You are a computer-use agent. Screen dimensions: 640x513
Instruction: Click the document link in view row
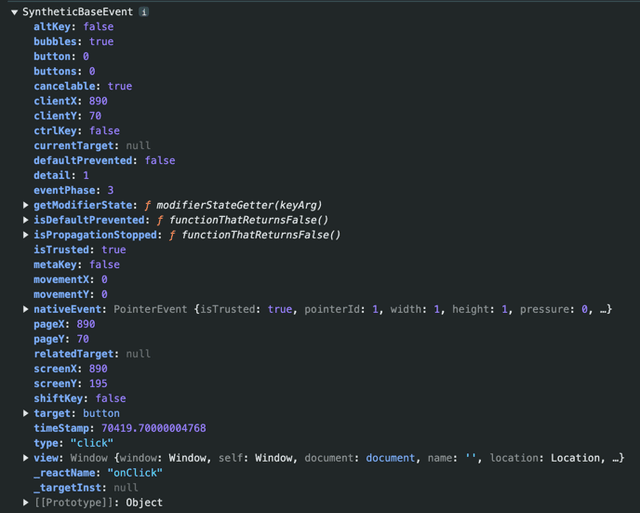[x=389, y=457]
